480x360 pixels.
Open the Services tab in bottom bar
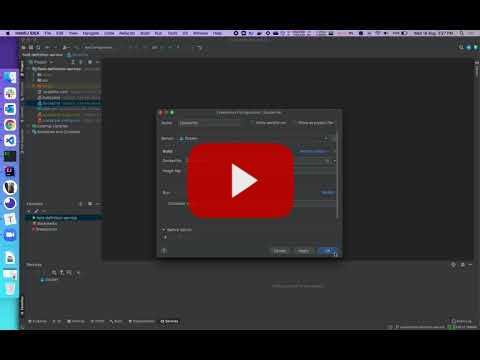point(169,321)
